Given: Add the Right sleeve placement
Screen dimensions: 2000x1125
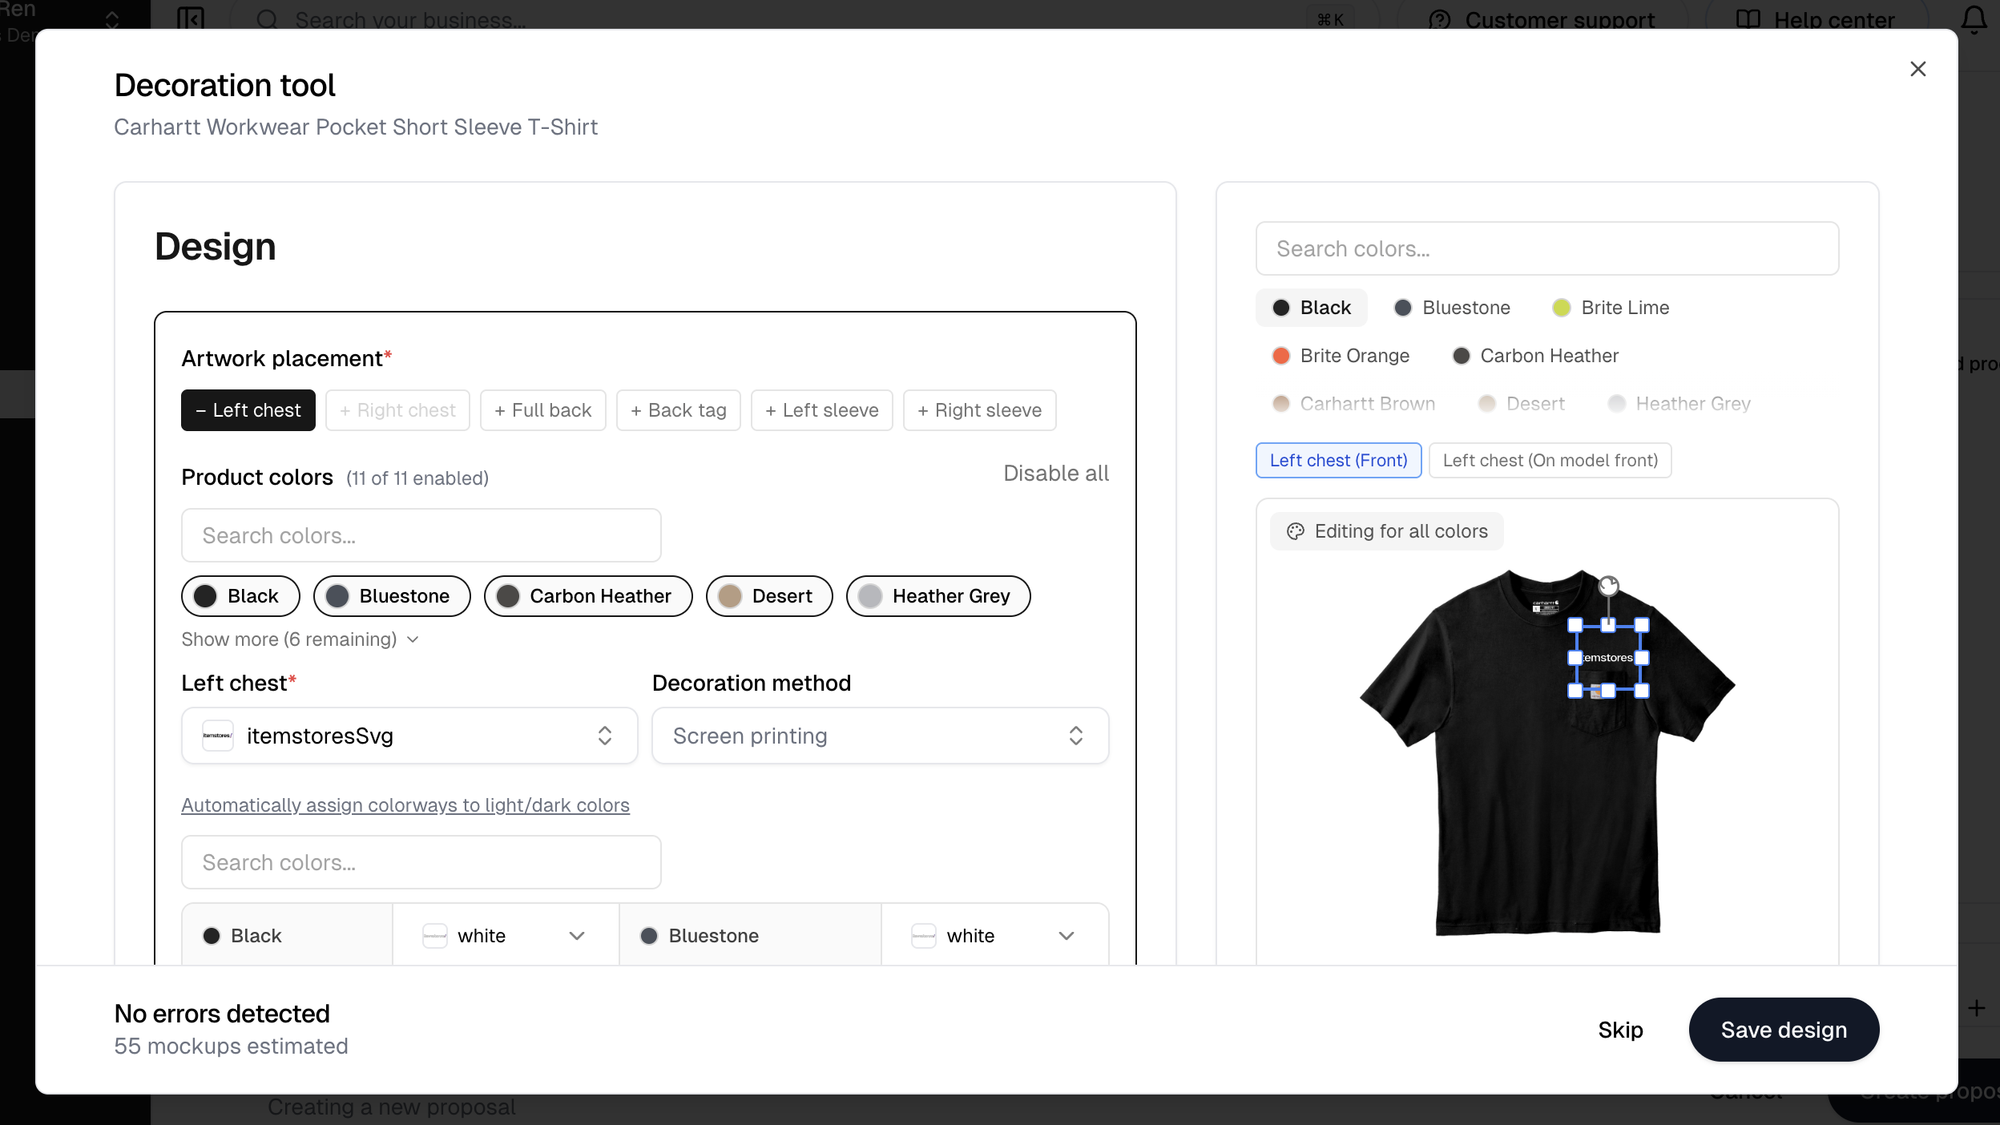Looking at the screenshot, I should 979,410.
